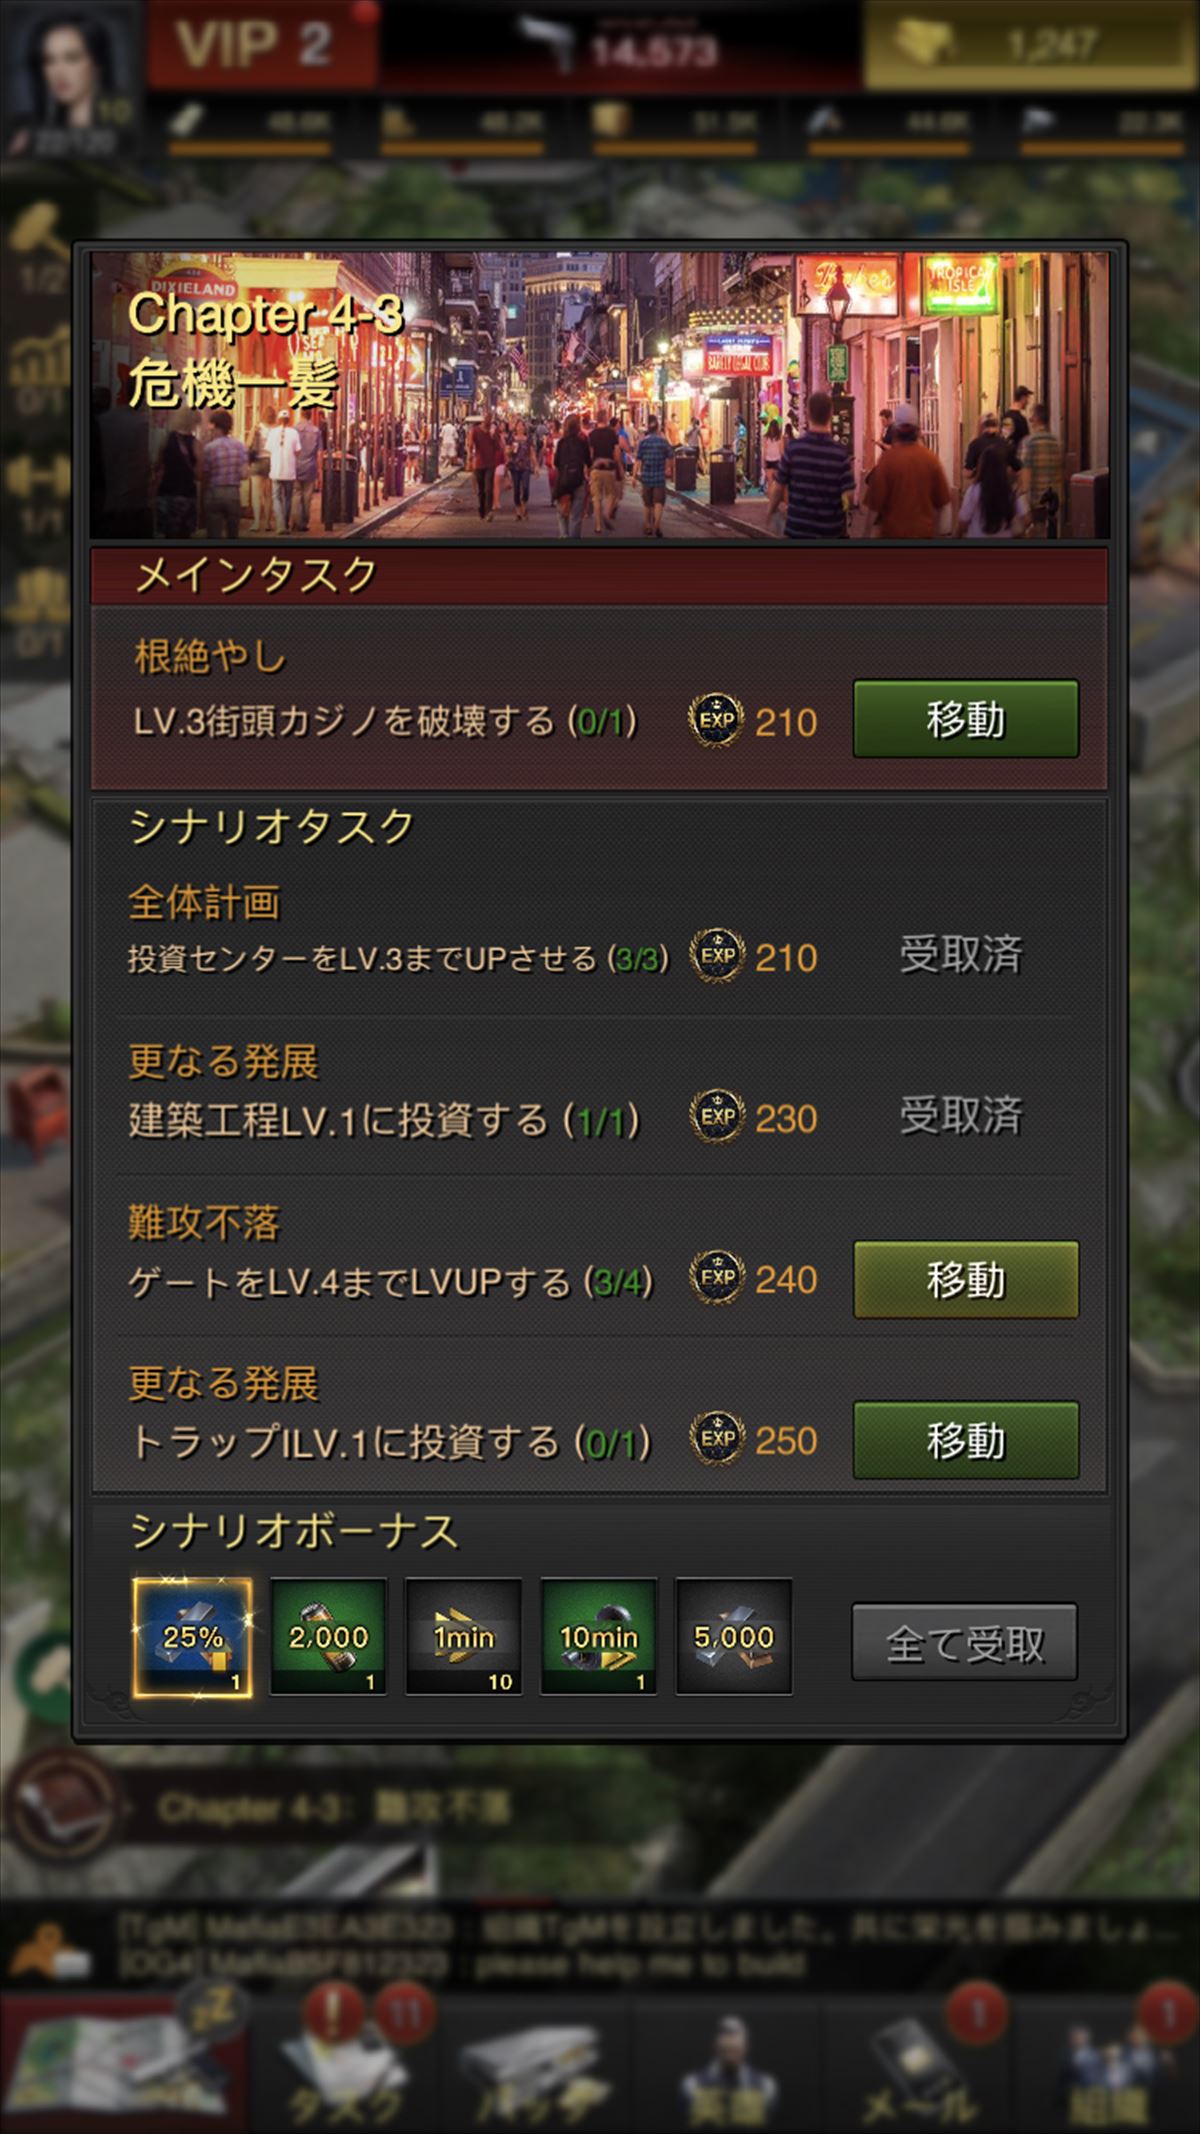
Task: Tap the 5,000 silver bars bonus icon
Action: [734, 1637]
